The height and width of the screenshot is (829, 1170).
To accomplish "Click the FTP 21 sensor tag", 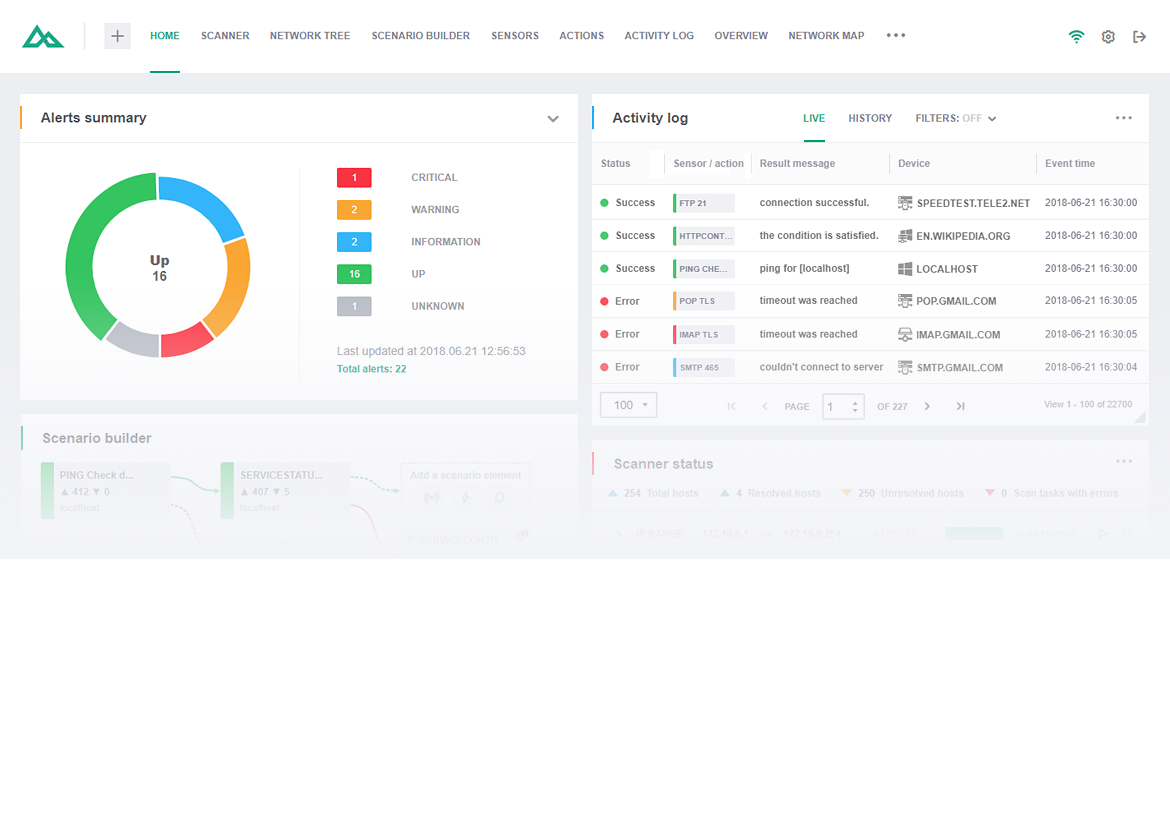I will coord(704,203).
